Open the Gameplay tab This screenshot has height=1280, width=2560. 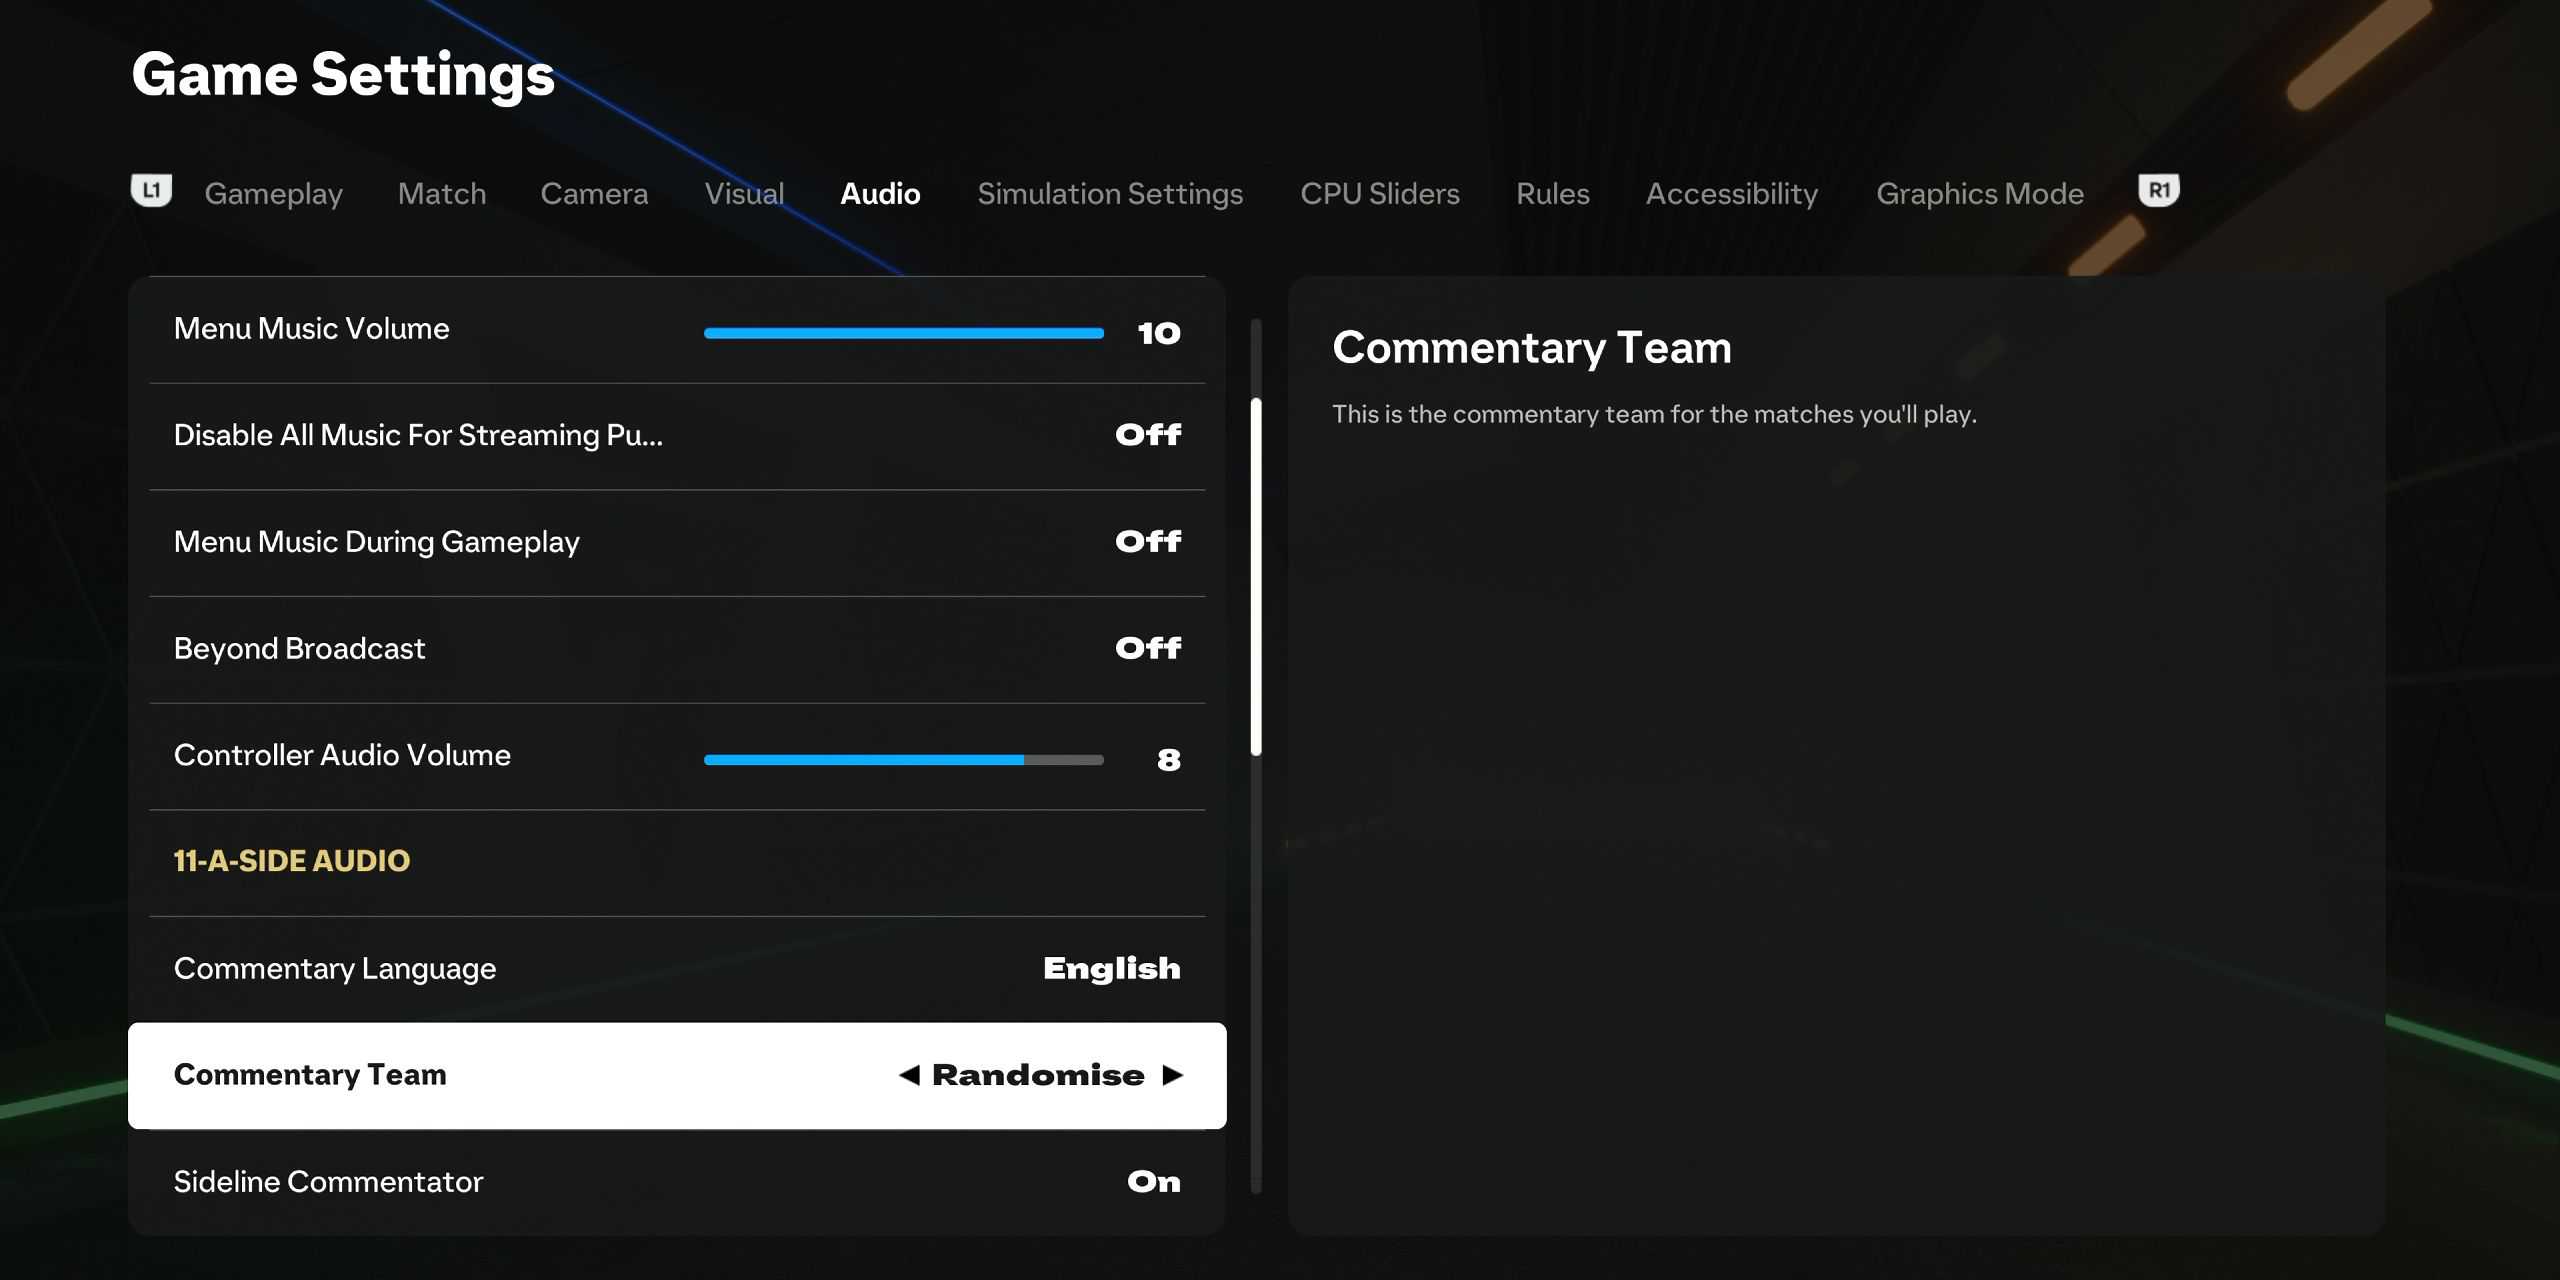(273, 193)
